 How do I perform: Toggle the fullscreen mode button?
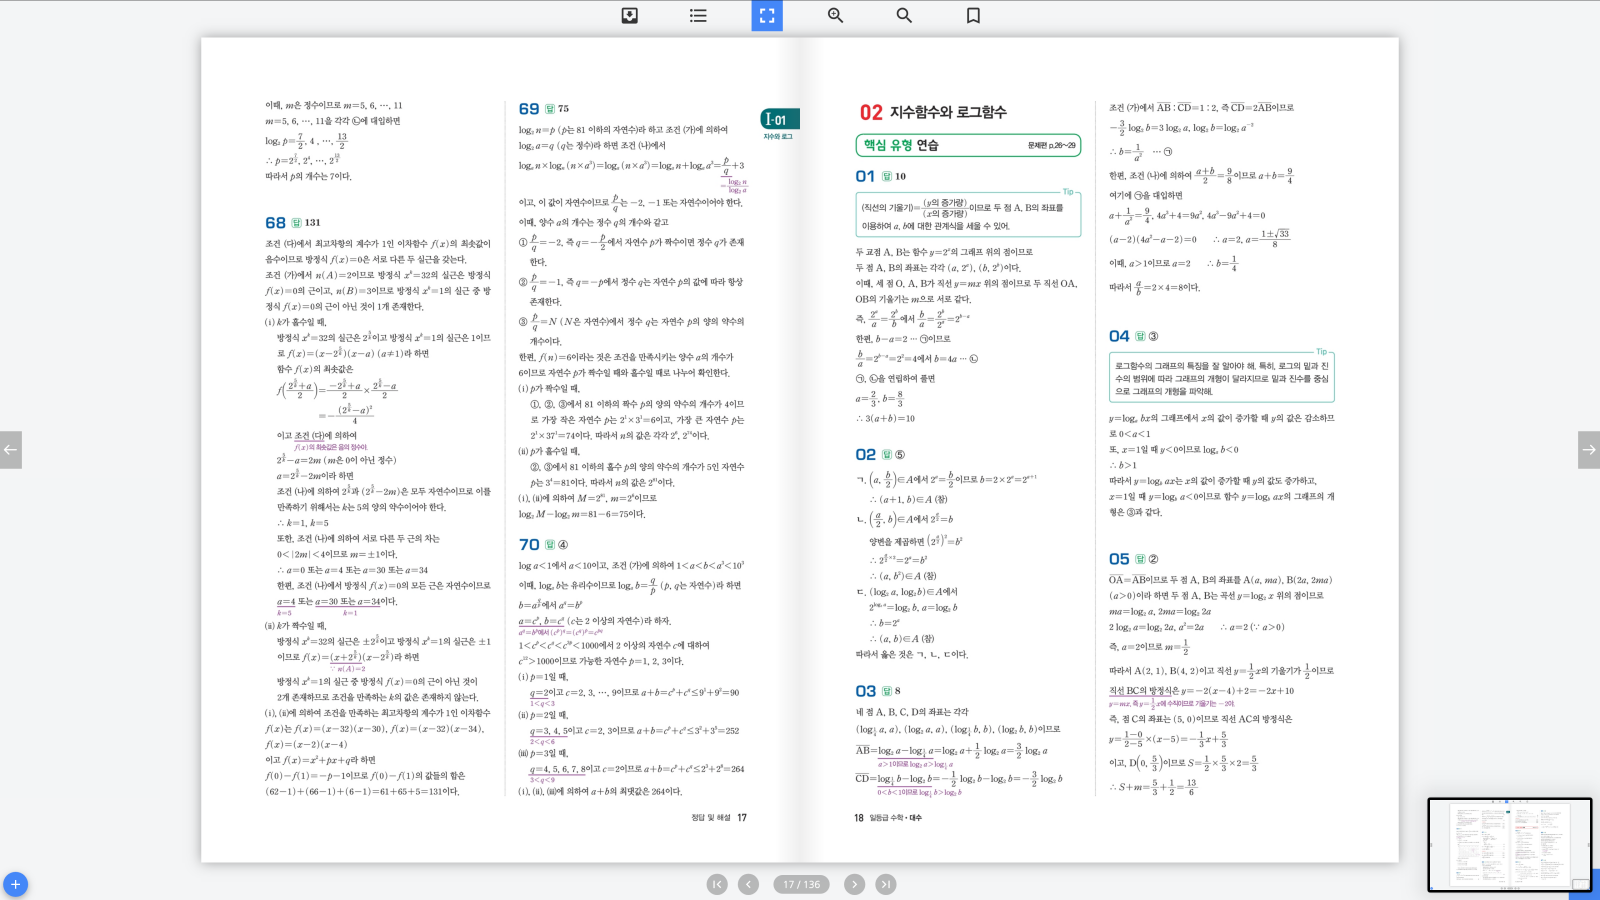[767, 15]
